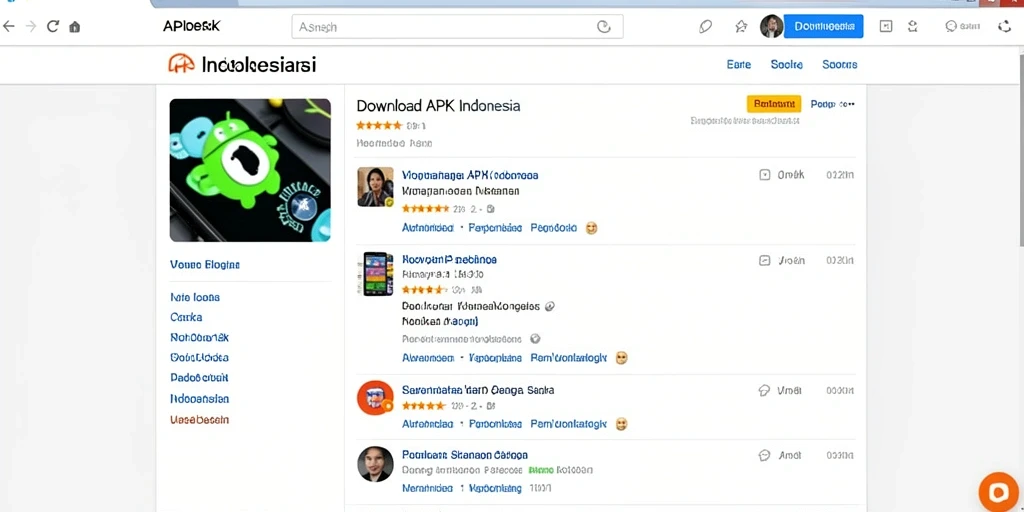1024x512 pixels.
Task: Click 'Perpombiae' link in first listing
Action: pos(496,228)
